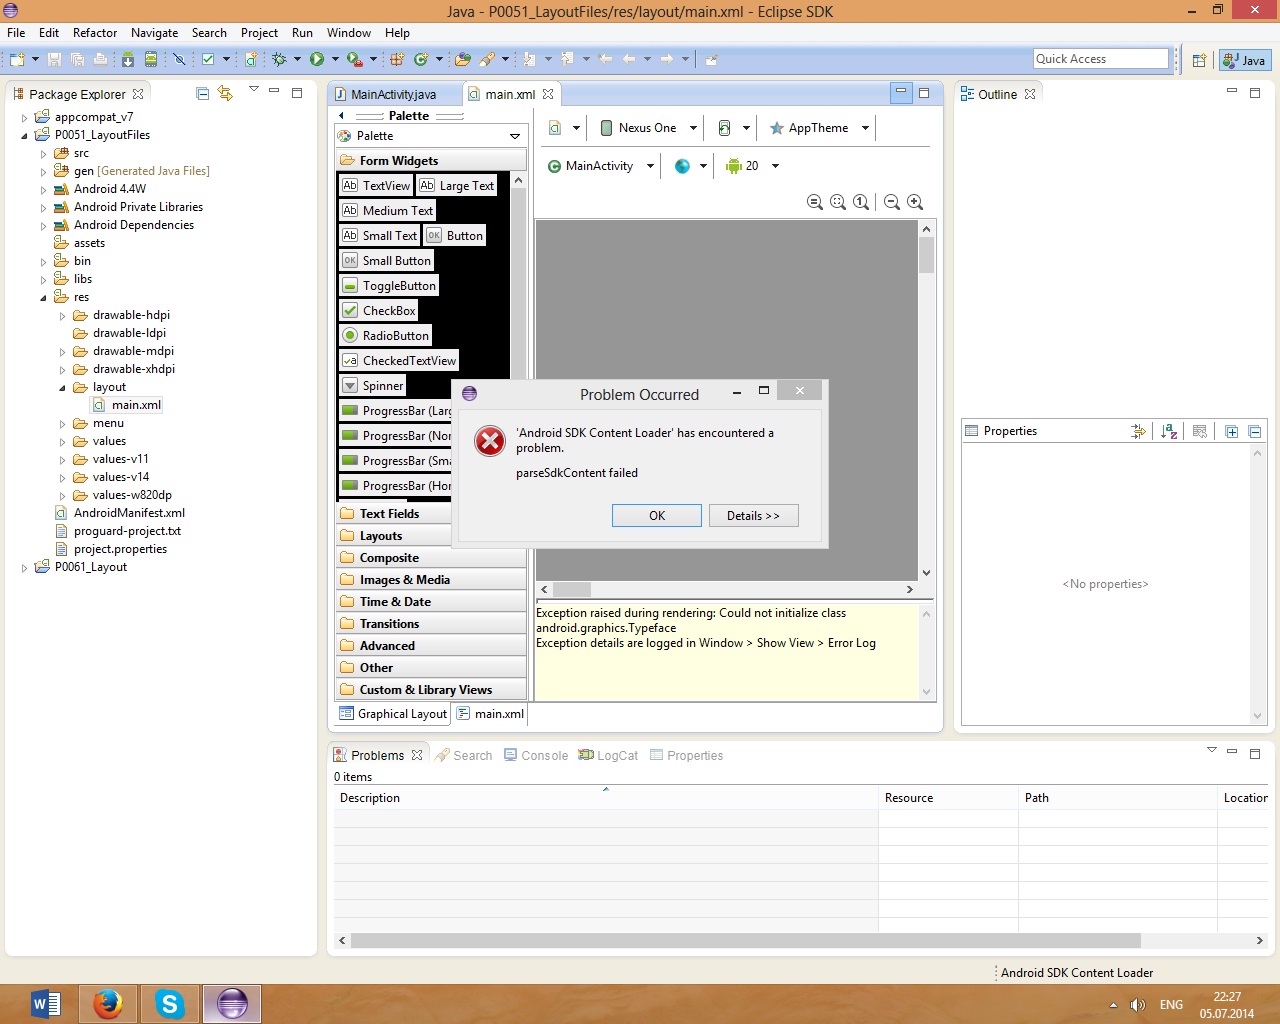
Task: Toggle alphabetical sort in Properties panel
Action: (x=1169, y=431)
